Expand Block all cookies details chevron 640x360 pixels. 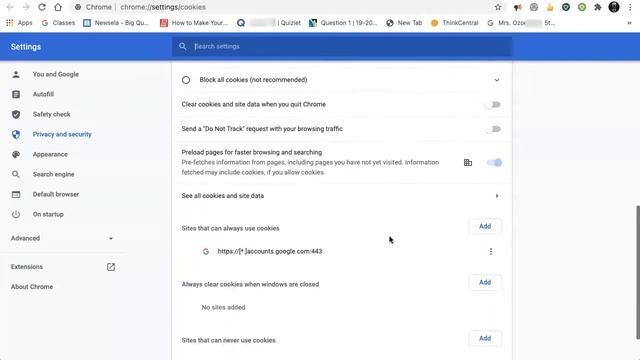(497, 80)
